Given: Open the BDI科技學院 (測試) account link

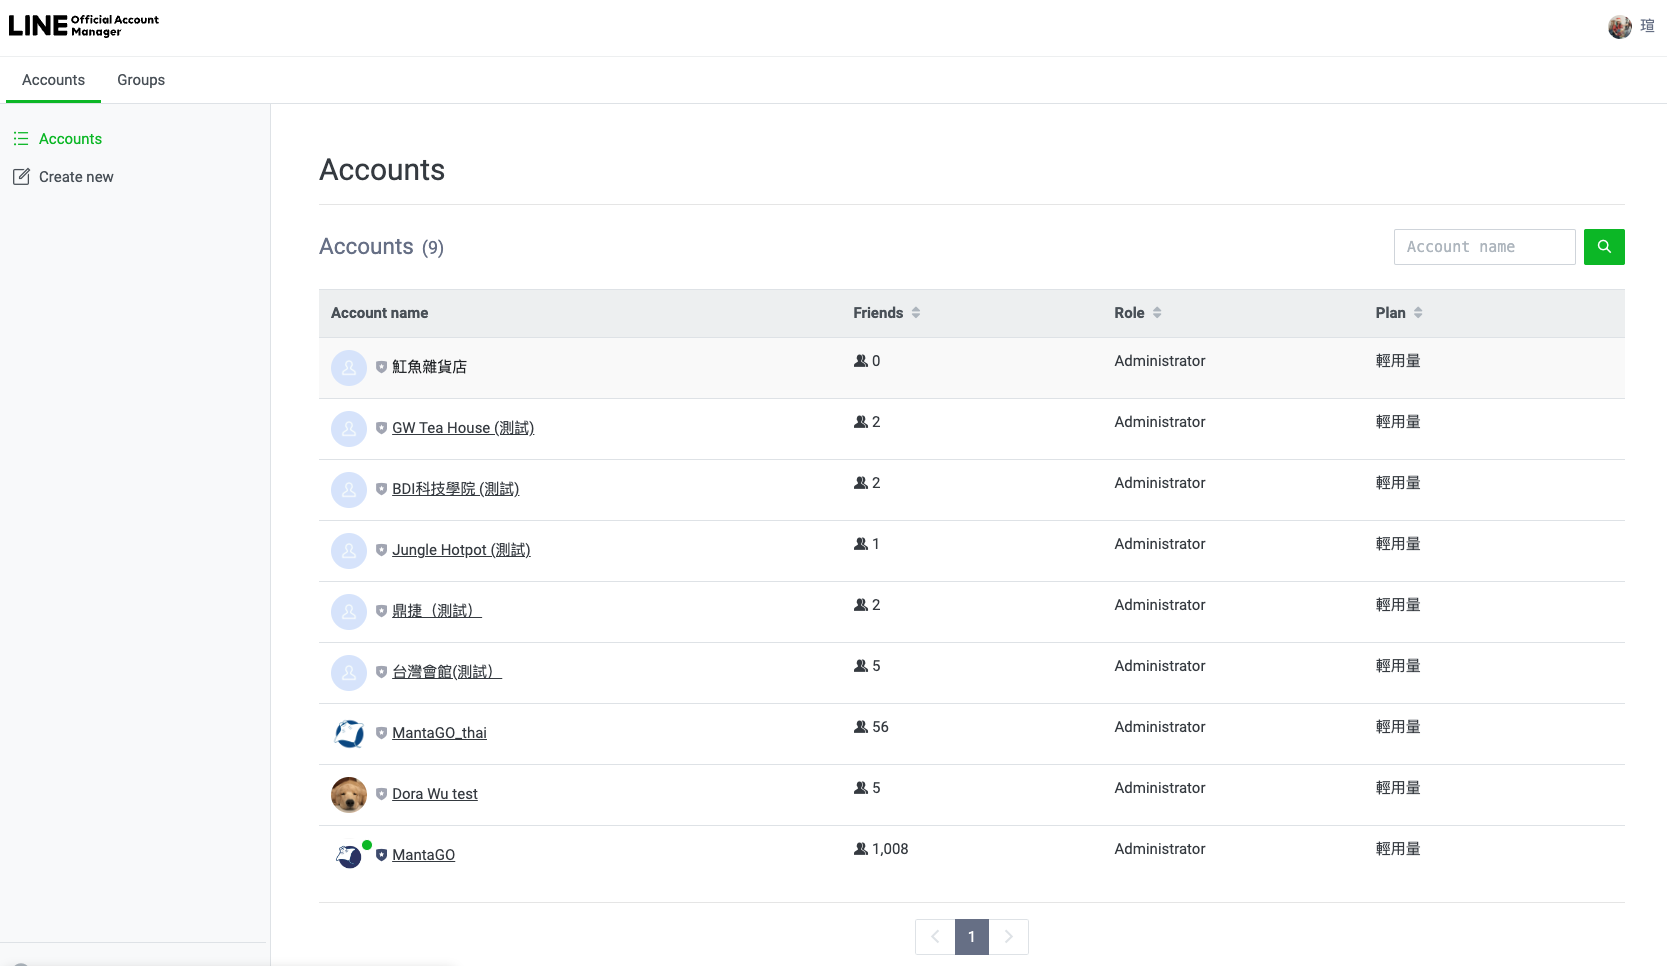Looking at the screenshot, I should (x=455, y=489).
